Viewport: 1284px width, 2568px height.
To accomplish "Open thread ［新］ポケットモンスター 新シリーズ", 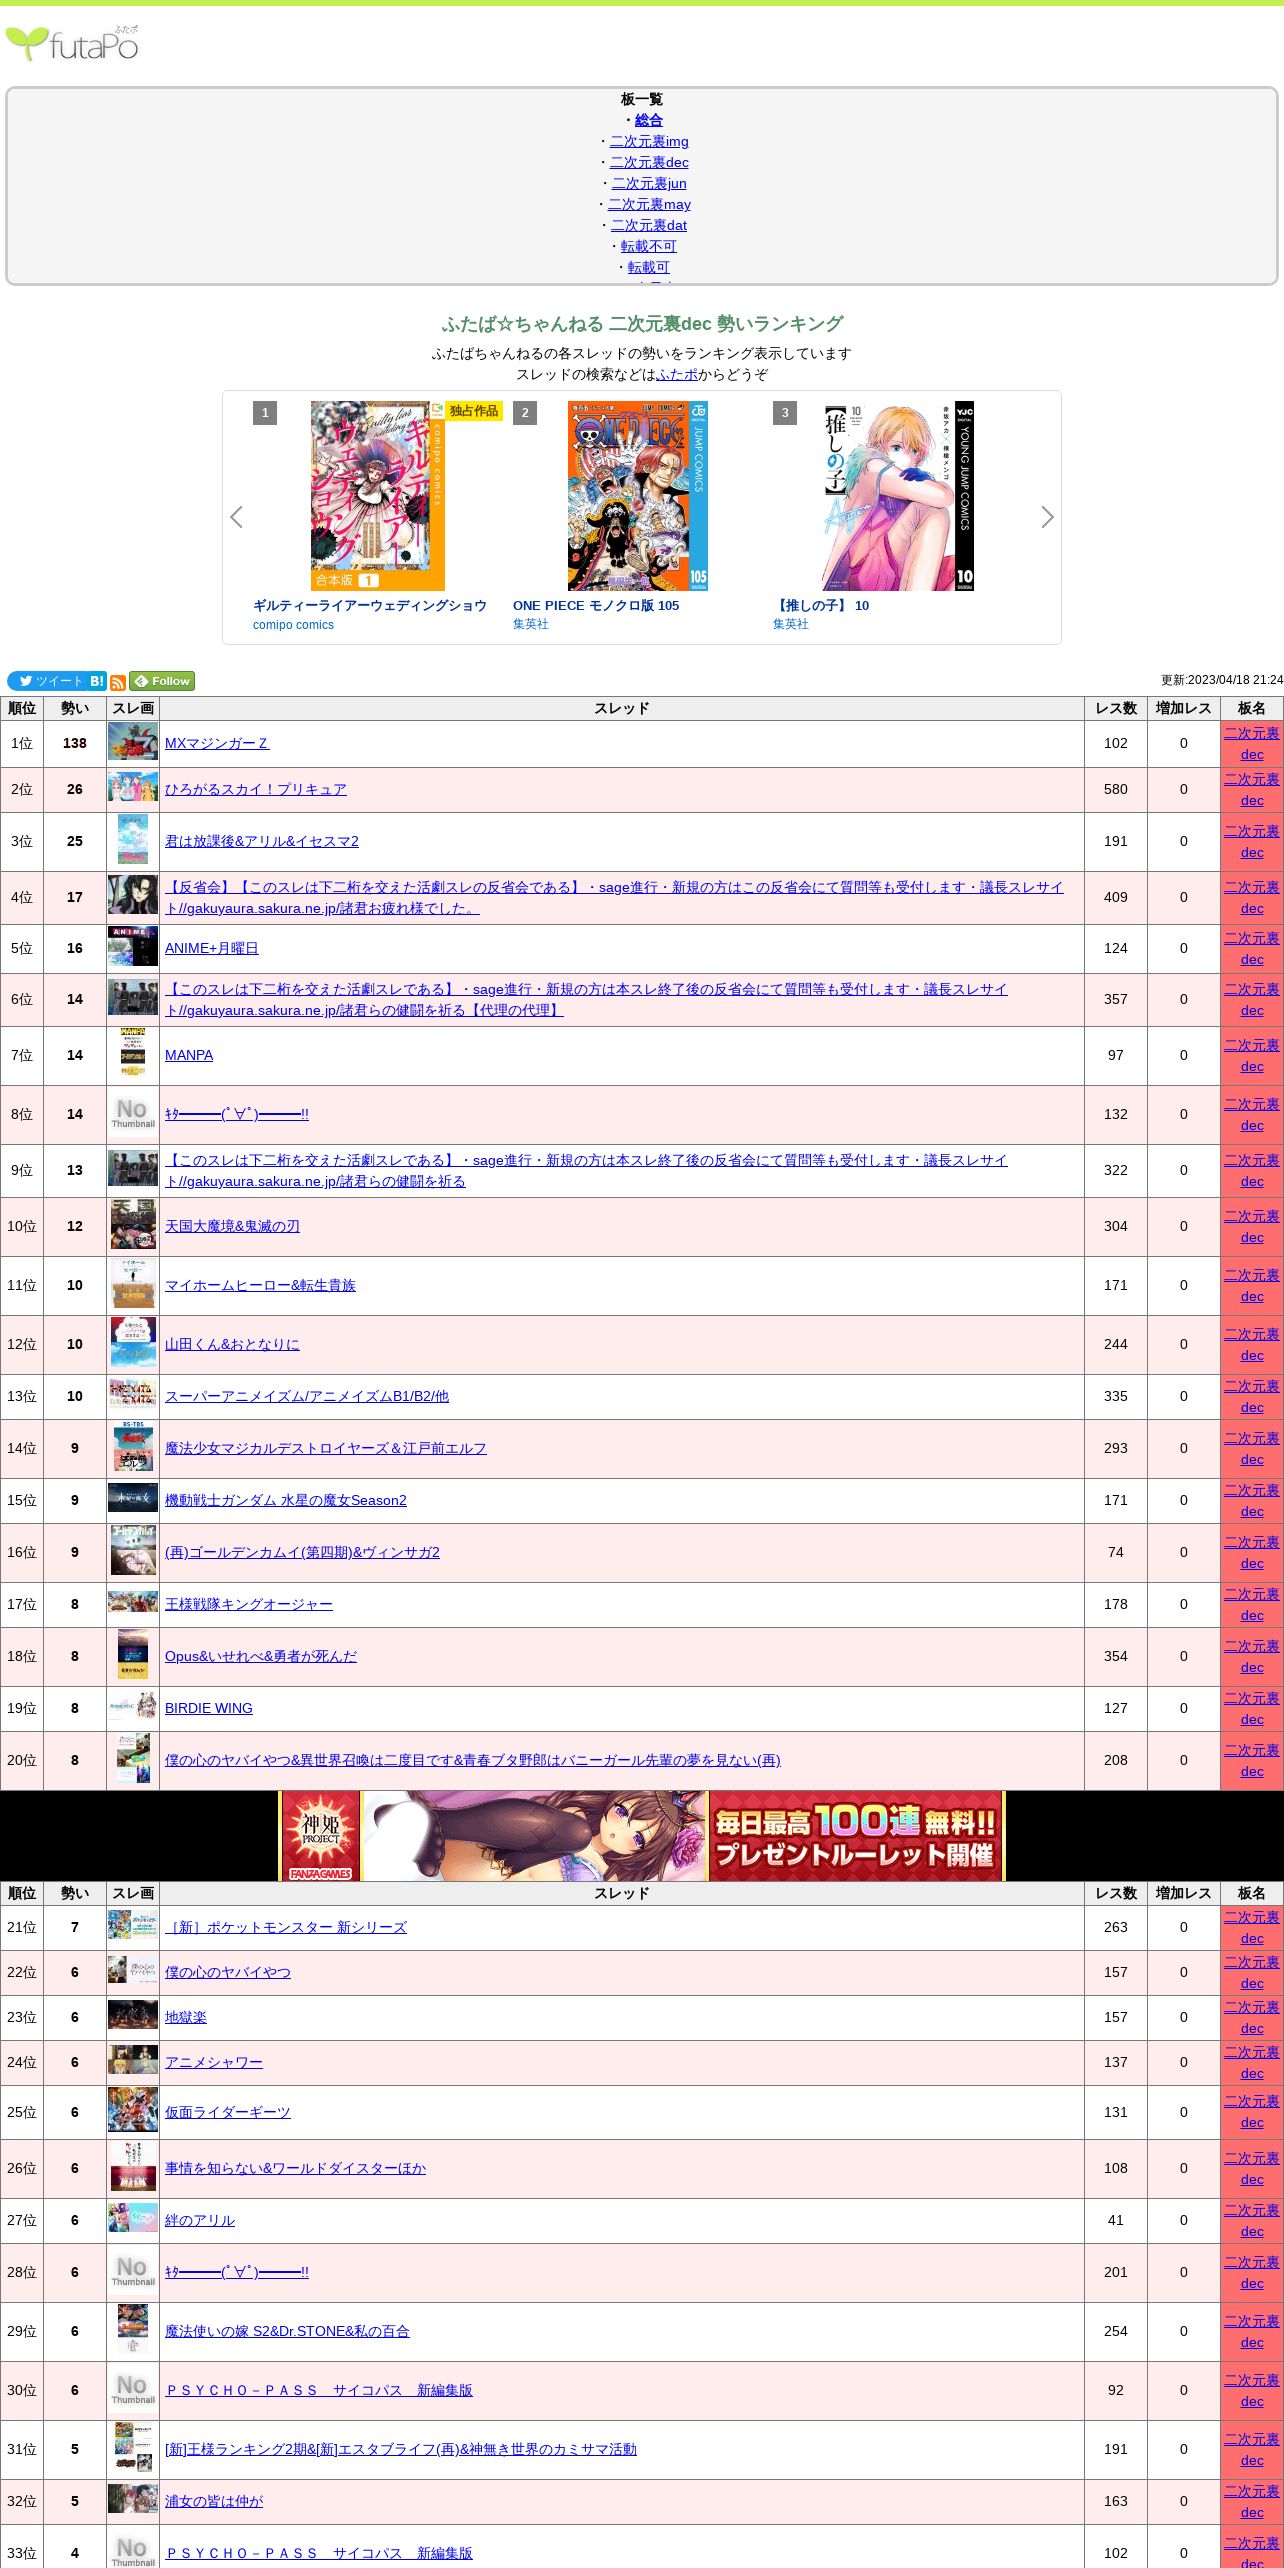I will pyautogui.click(x=286, y=1927).
